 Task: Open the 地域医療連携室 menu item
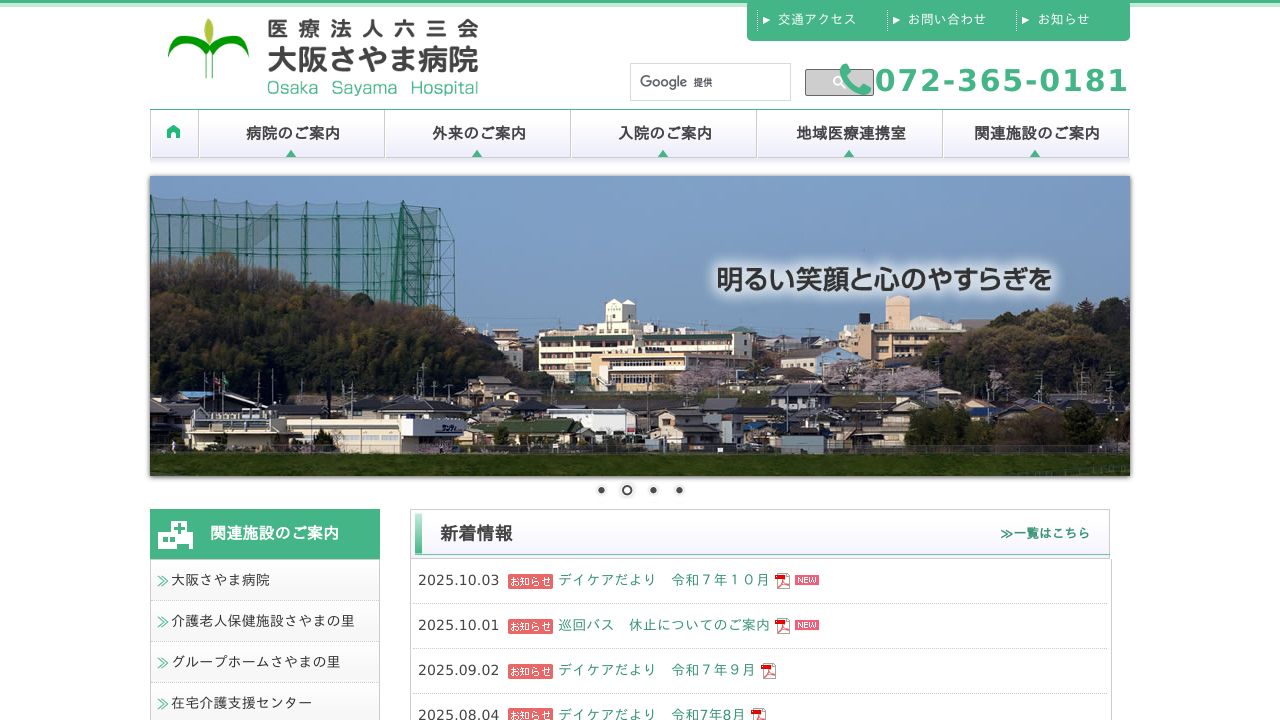tap(849, 133)
